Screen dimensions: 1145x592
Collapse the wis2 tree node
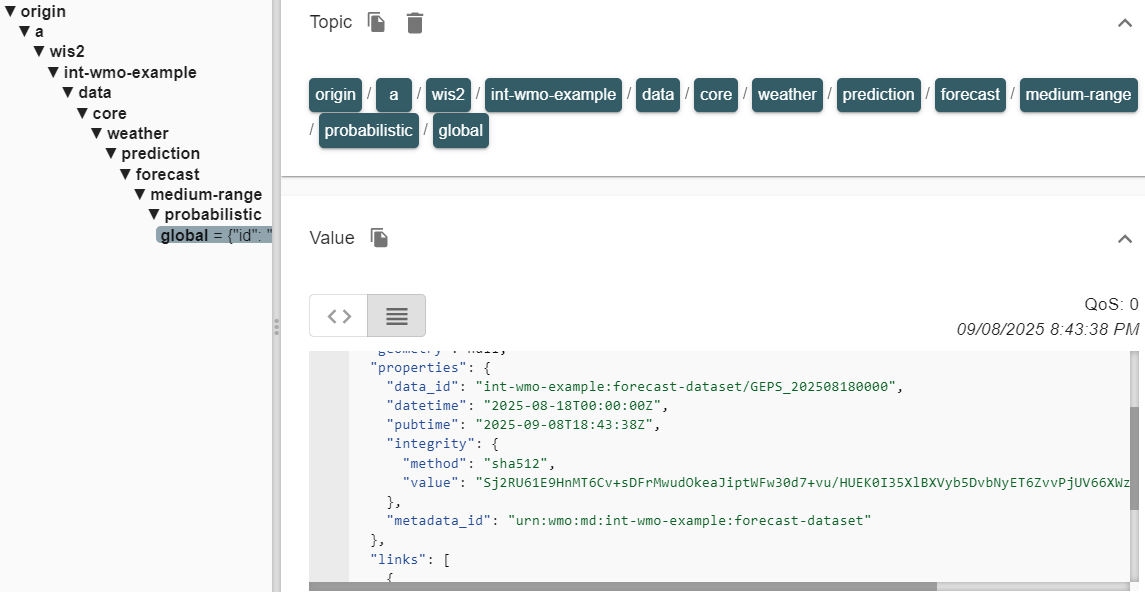pyautogui.click(x=39, y=52)
